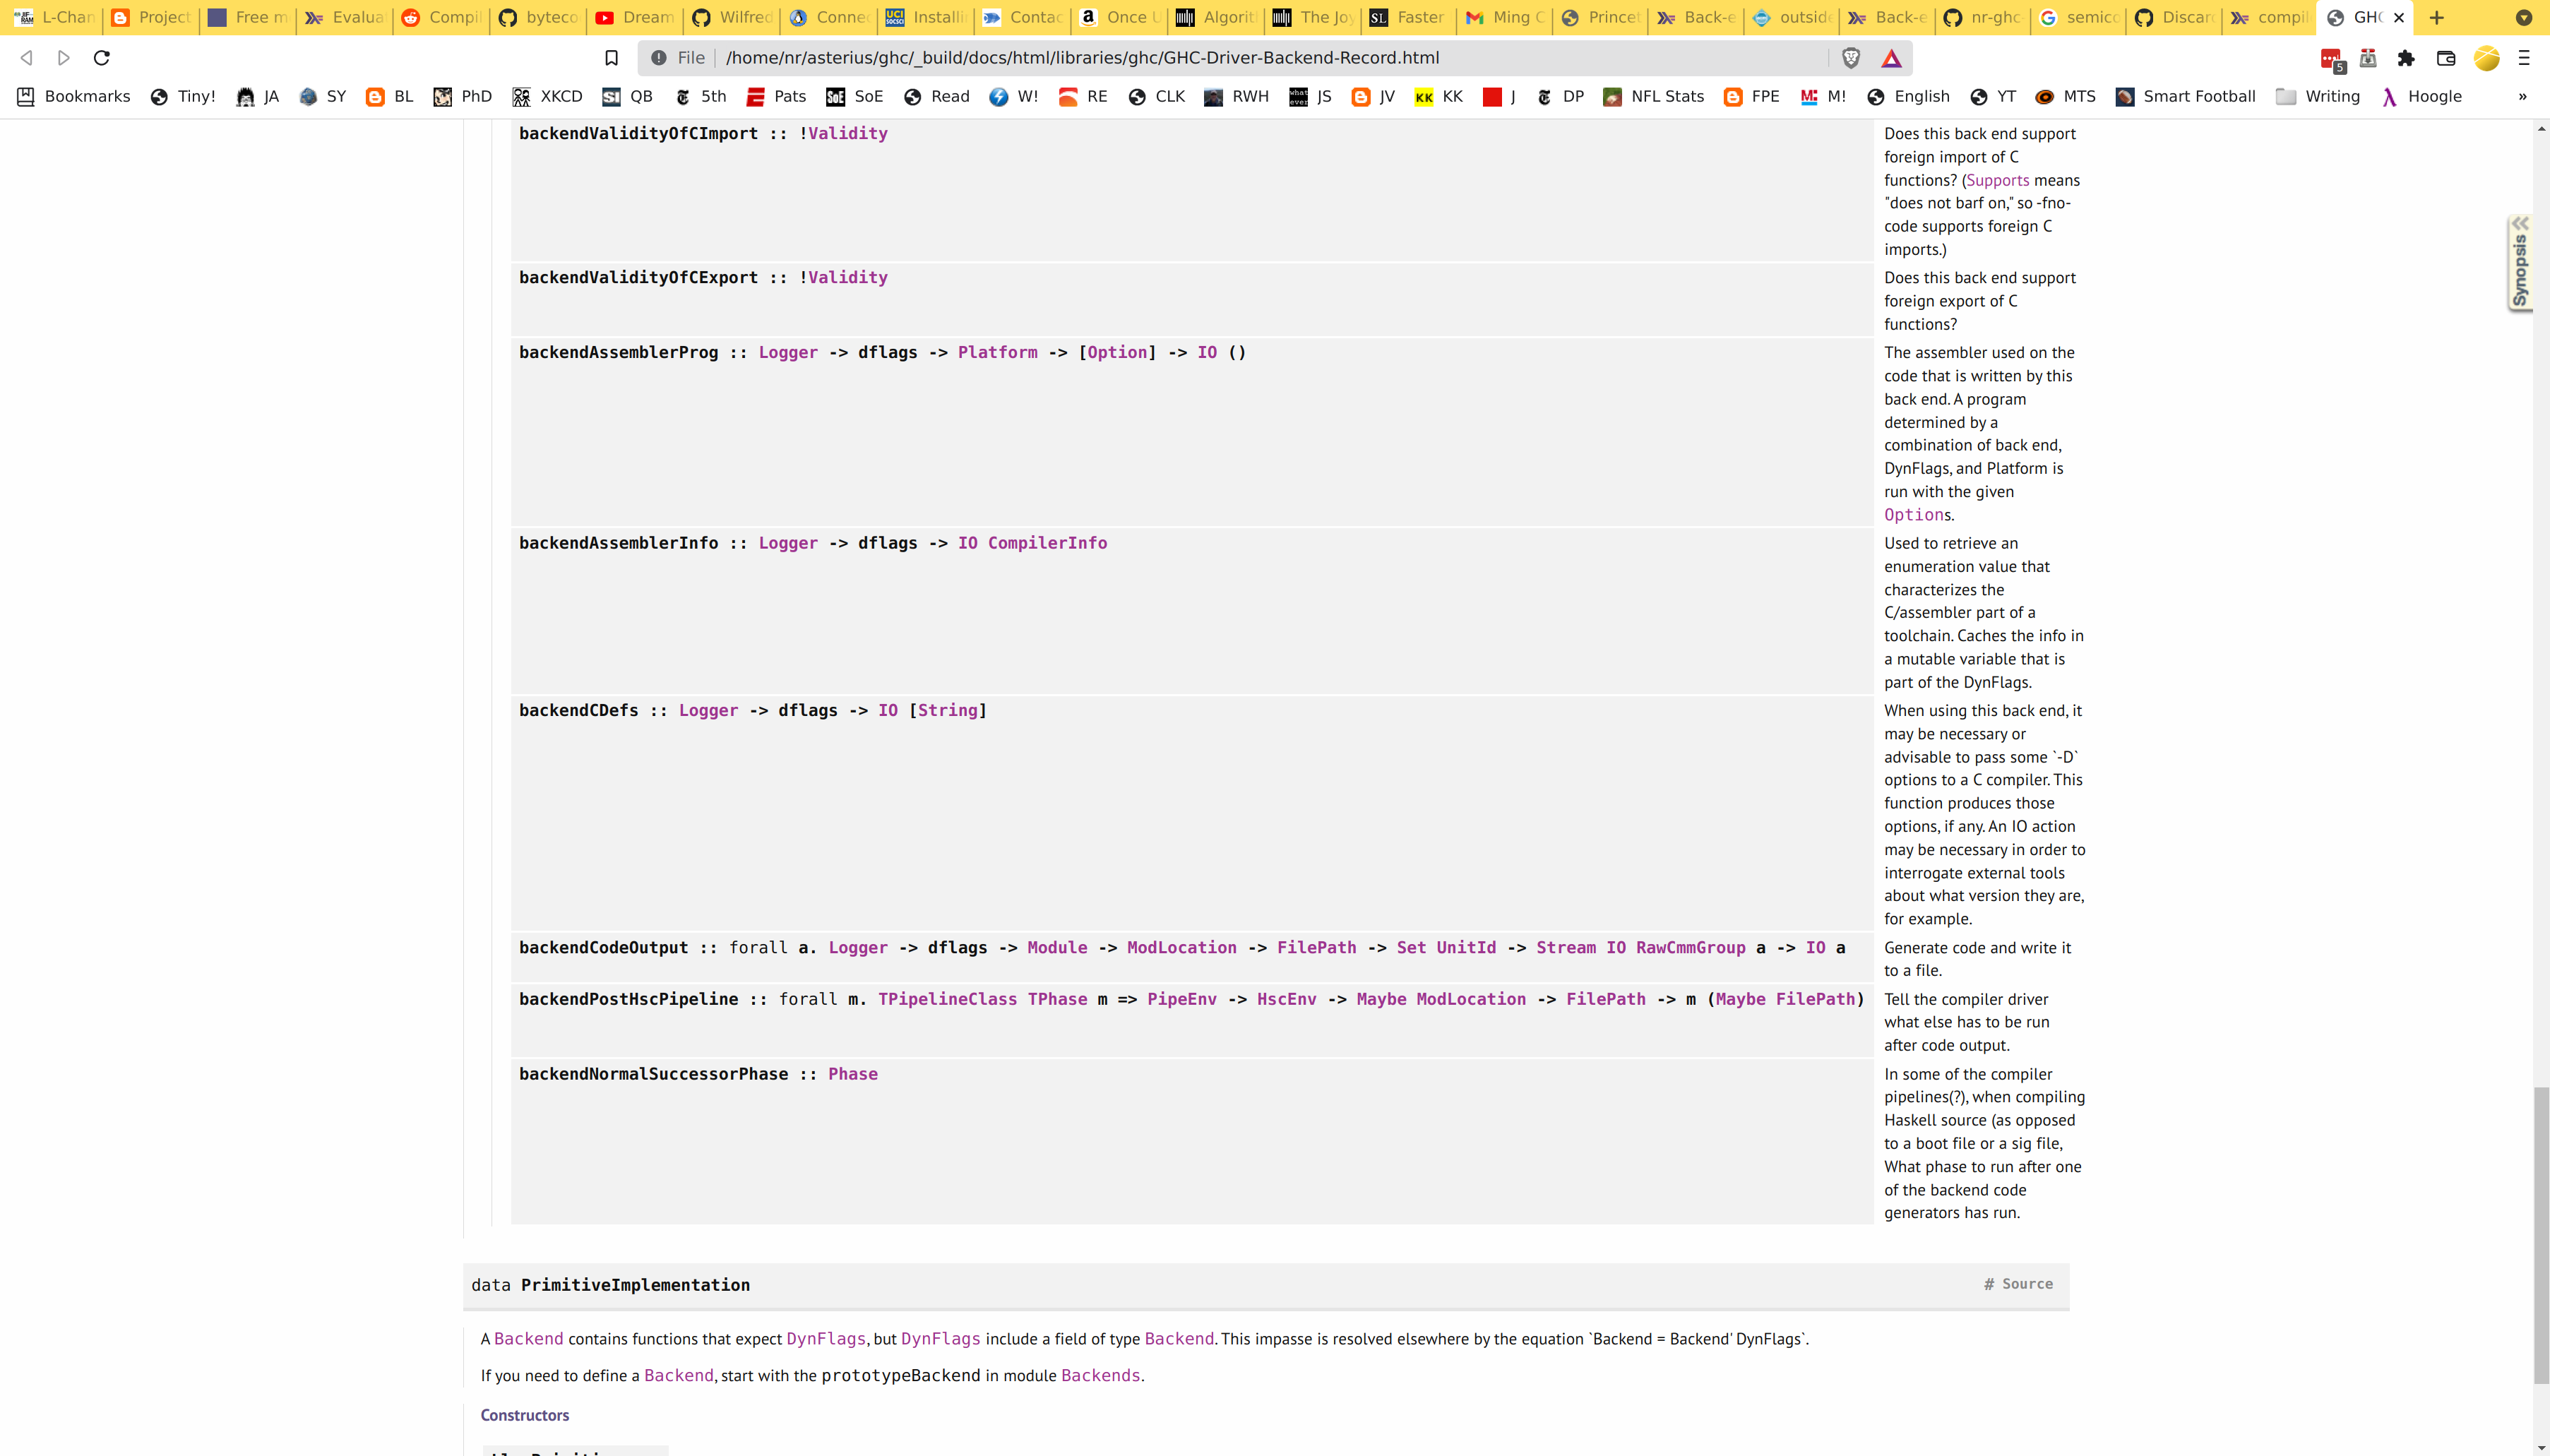Open the browser hamburger menu
Image resolution: width=2550 pixels, height=1456 pixels.
coord(2524,58)
